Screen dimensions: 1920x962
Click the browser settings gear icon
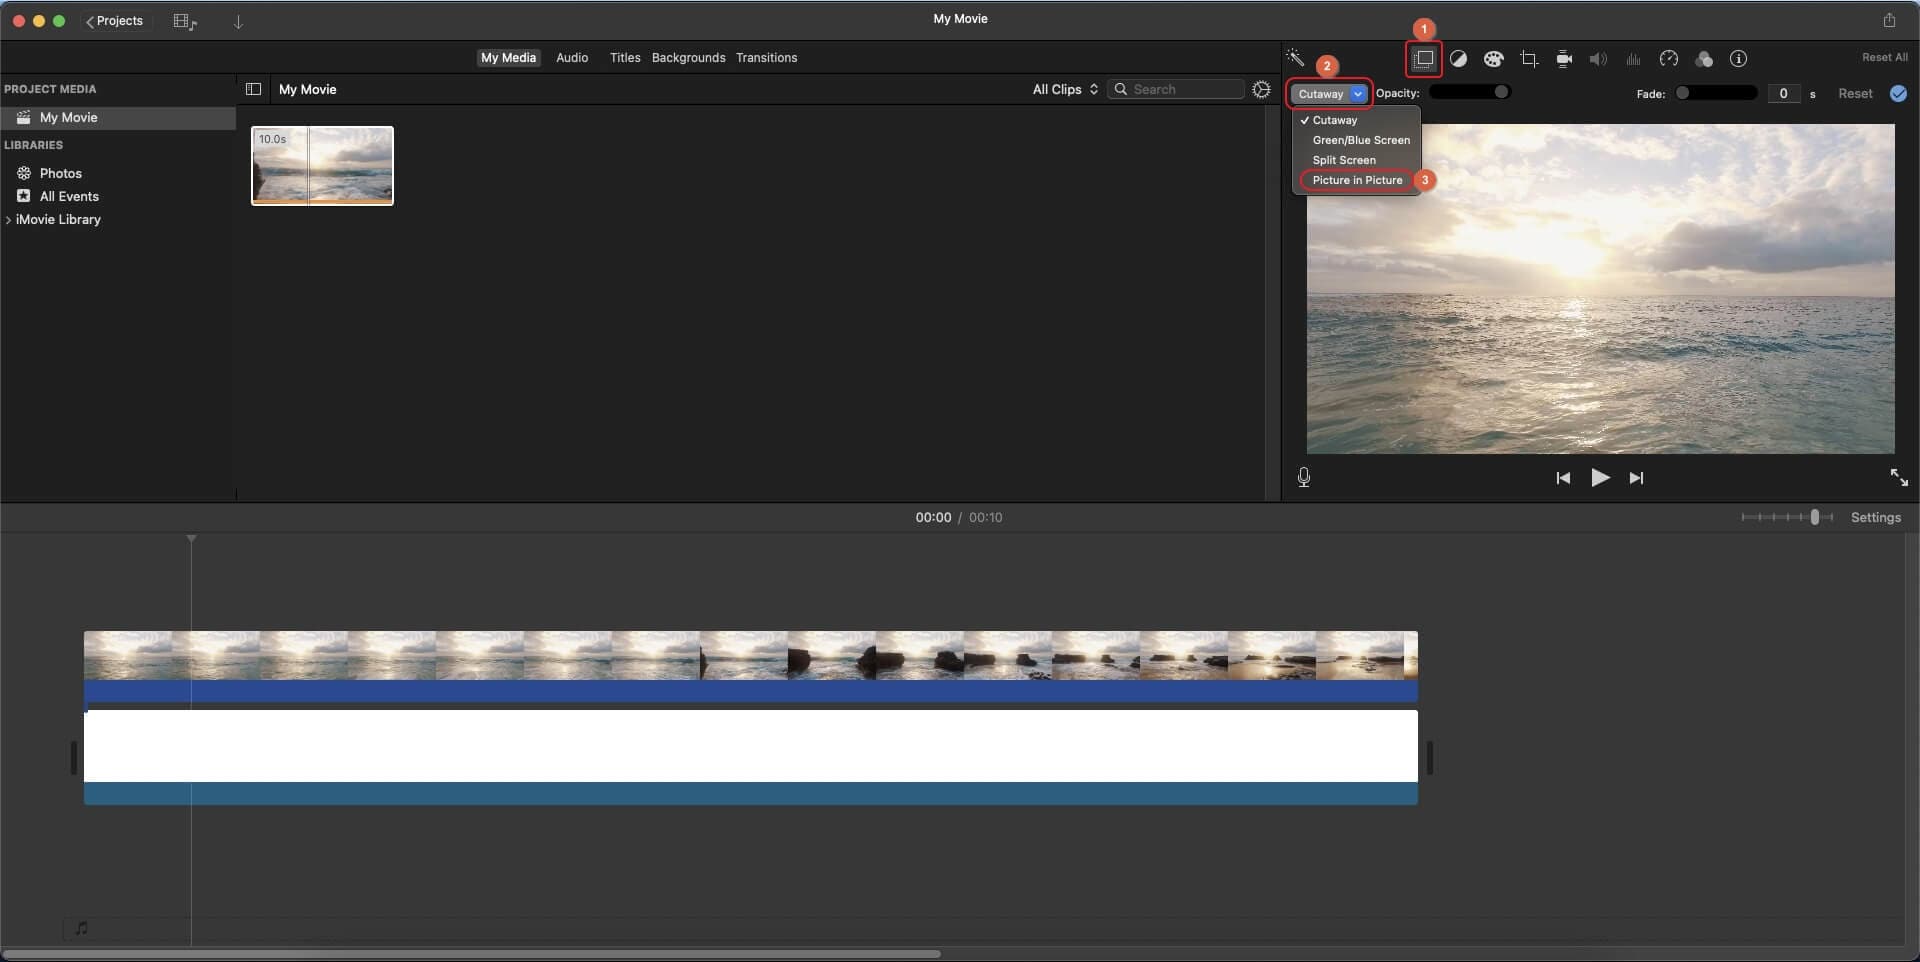click(x=1261, y=89)
